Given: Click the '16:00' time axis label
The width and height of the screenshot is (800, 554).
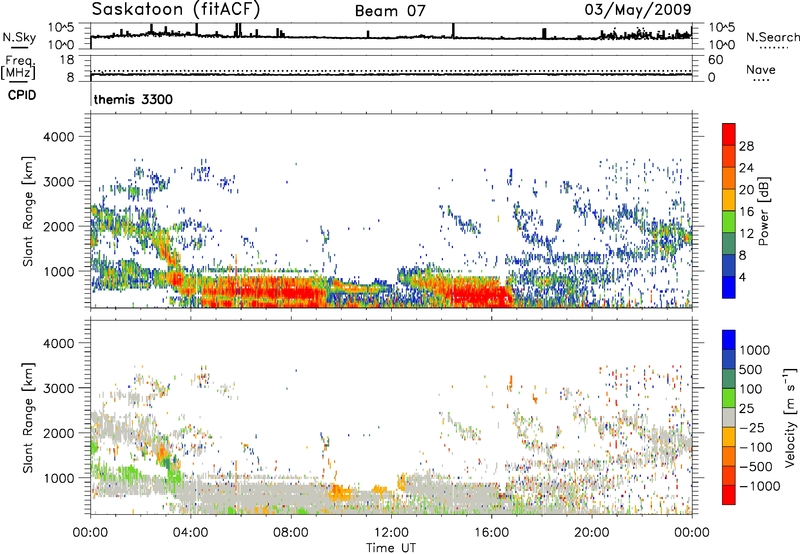Looking at the screenshot, I should 491,533.
